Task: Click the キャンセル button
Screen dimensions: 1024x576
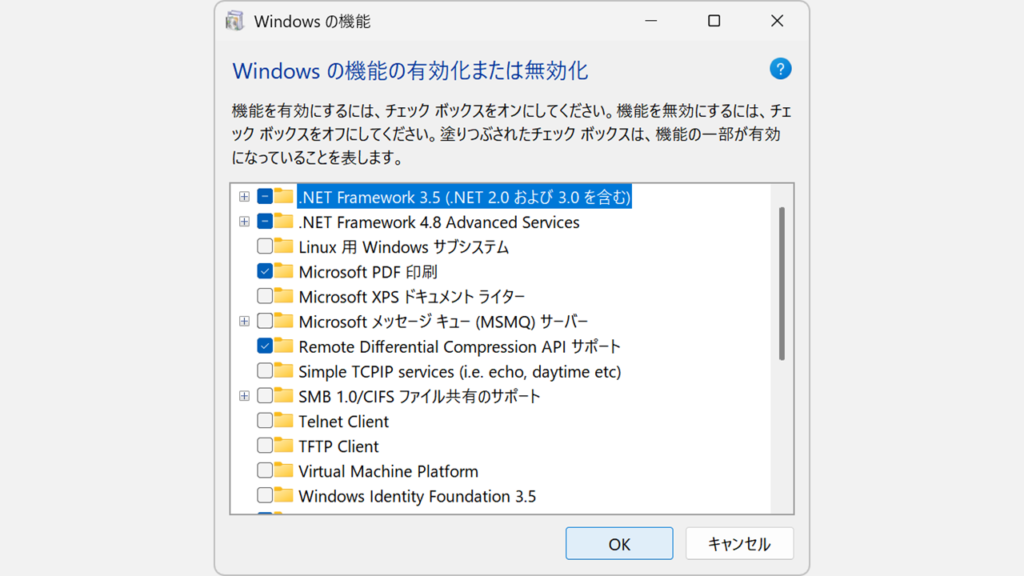Action: [x=739, y=544]
